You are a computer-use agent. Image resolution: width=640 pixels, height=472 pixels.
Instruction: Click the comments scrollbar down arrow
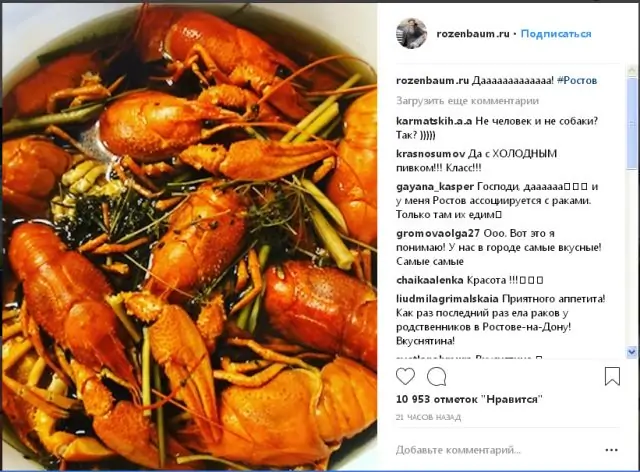tap(632, 352)
